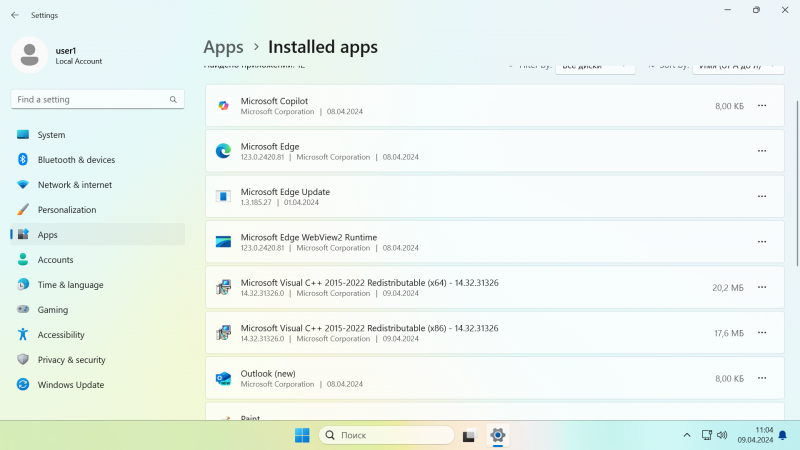The image size is (800, 450).
Task: Open the volume speaker tray icon
Action: [x=722, y=435]
